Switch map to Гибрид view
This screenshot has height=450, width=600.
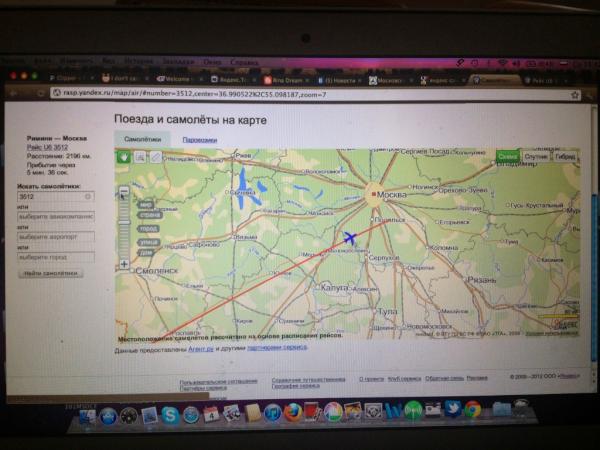pos(565,157)
